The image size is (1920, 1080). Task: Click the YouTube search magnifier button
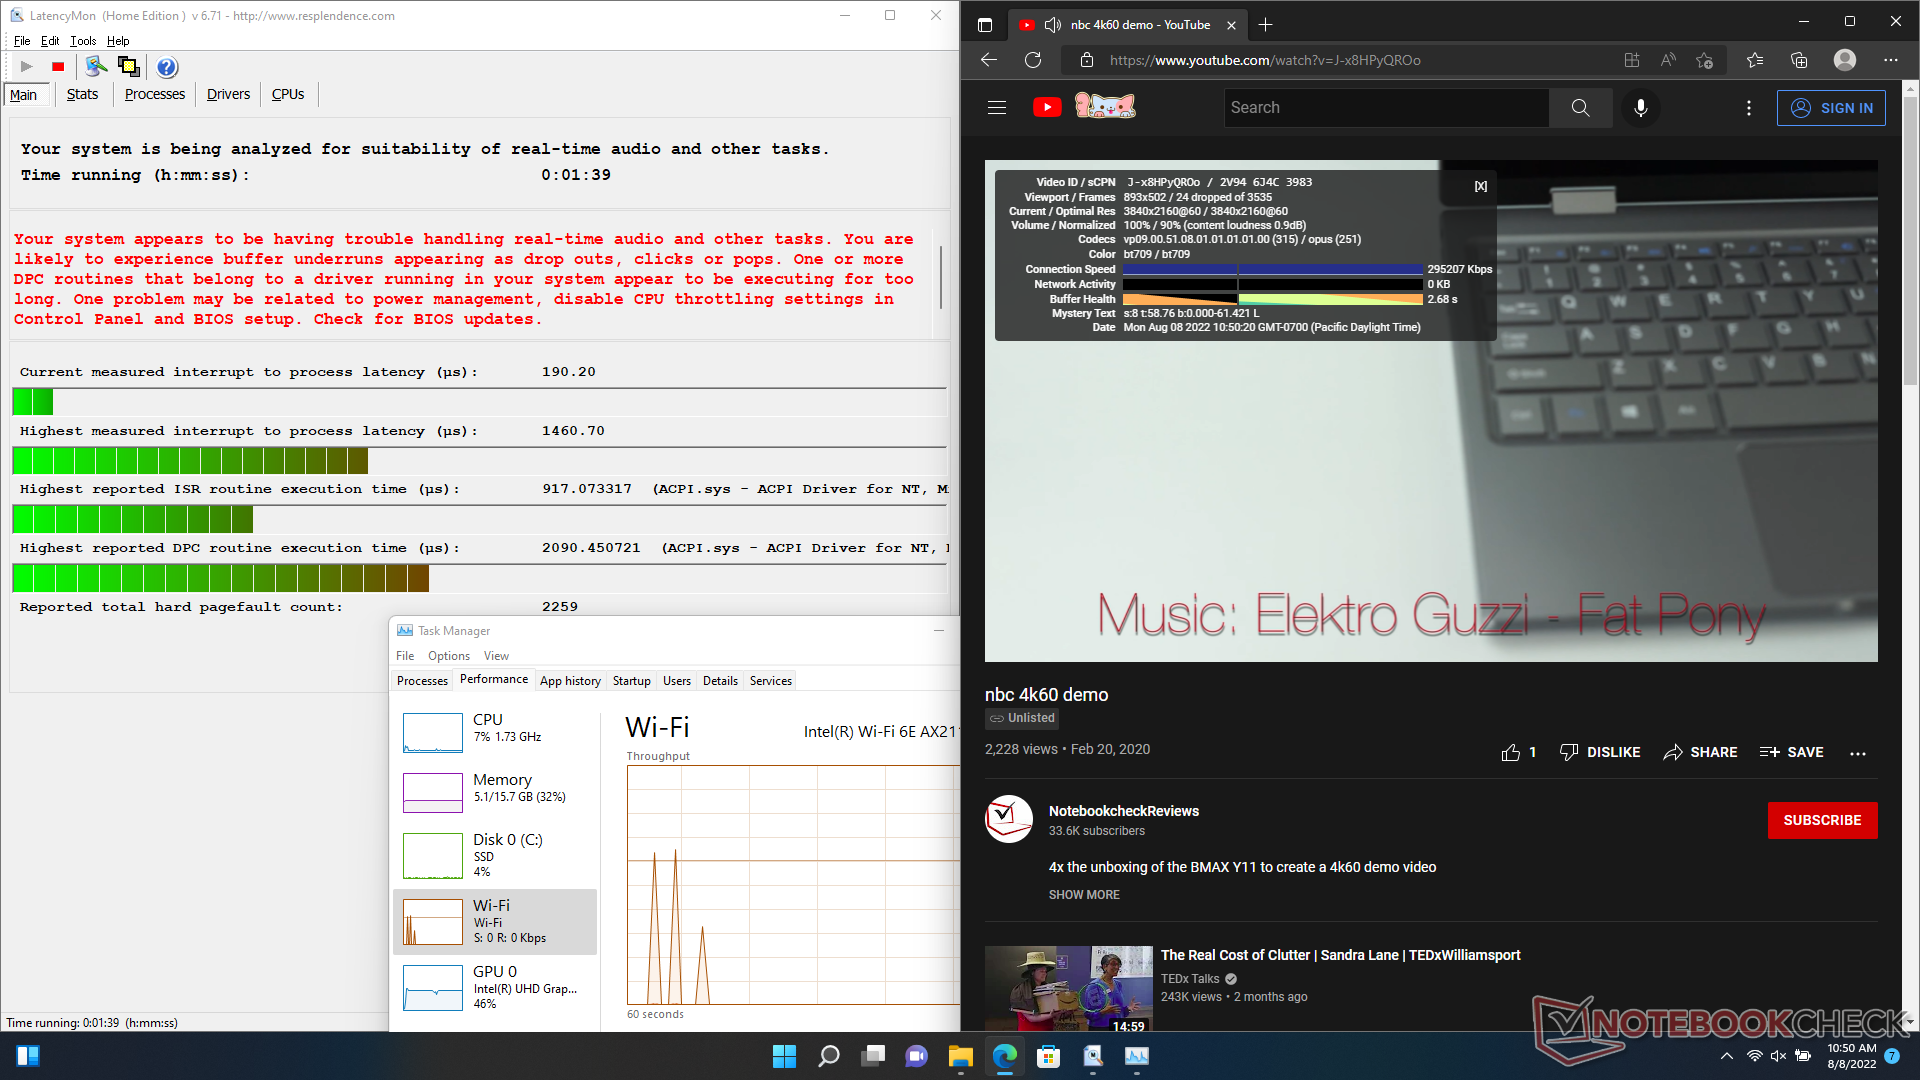coord(1580,107)
